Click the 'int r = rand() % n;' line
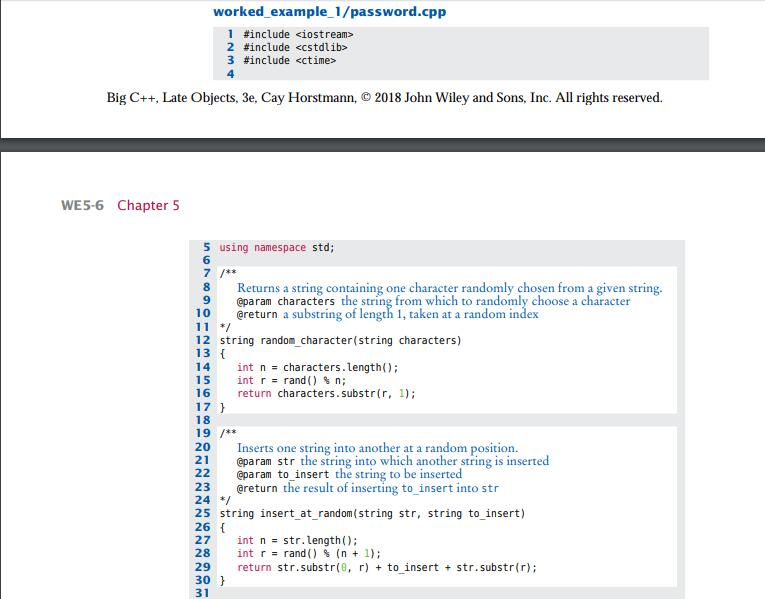Screen dimensions: 765x599 point(291,380)
